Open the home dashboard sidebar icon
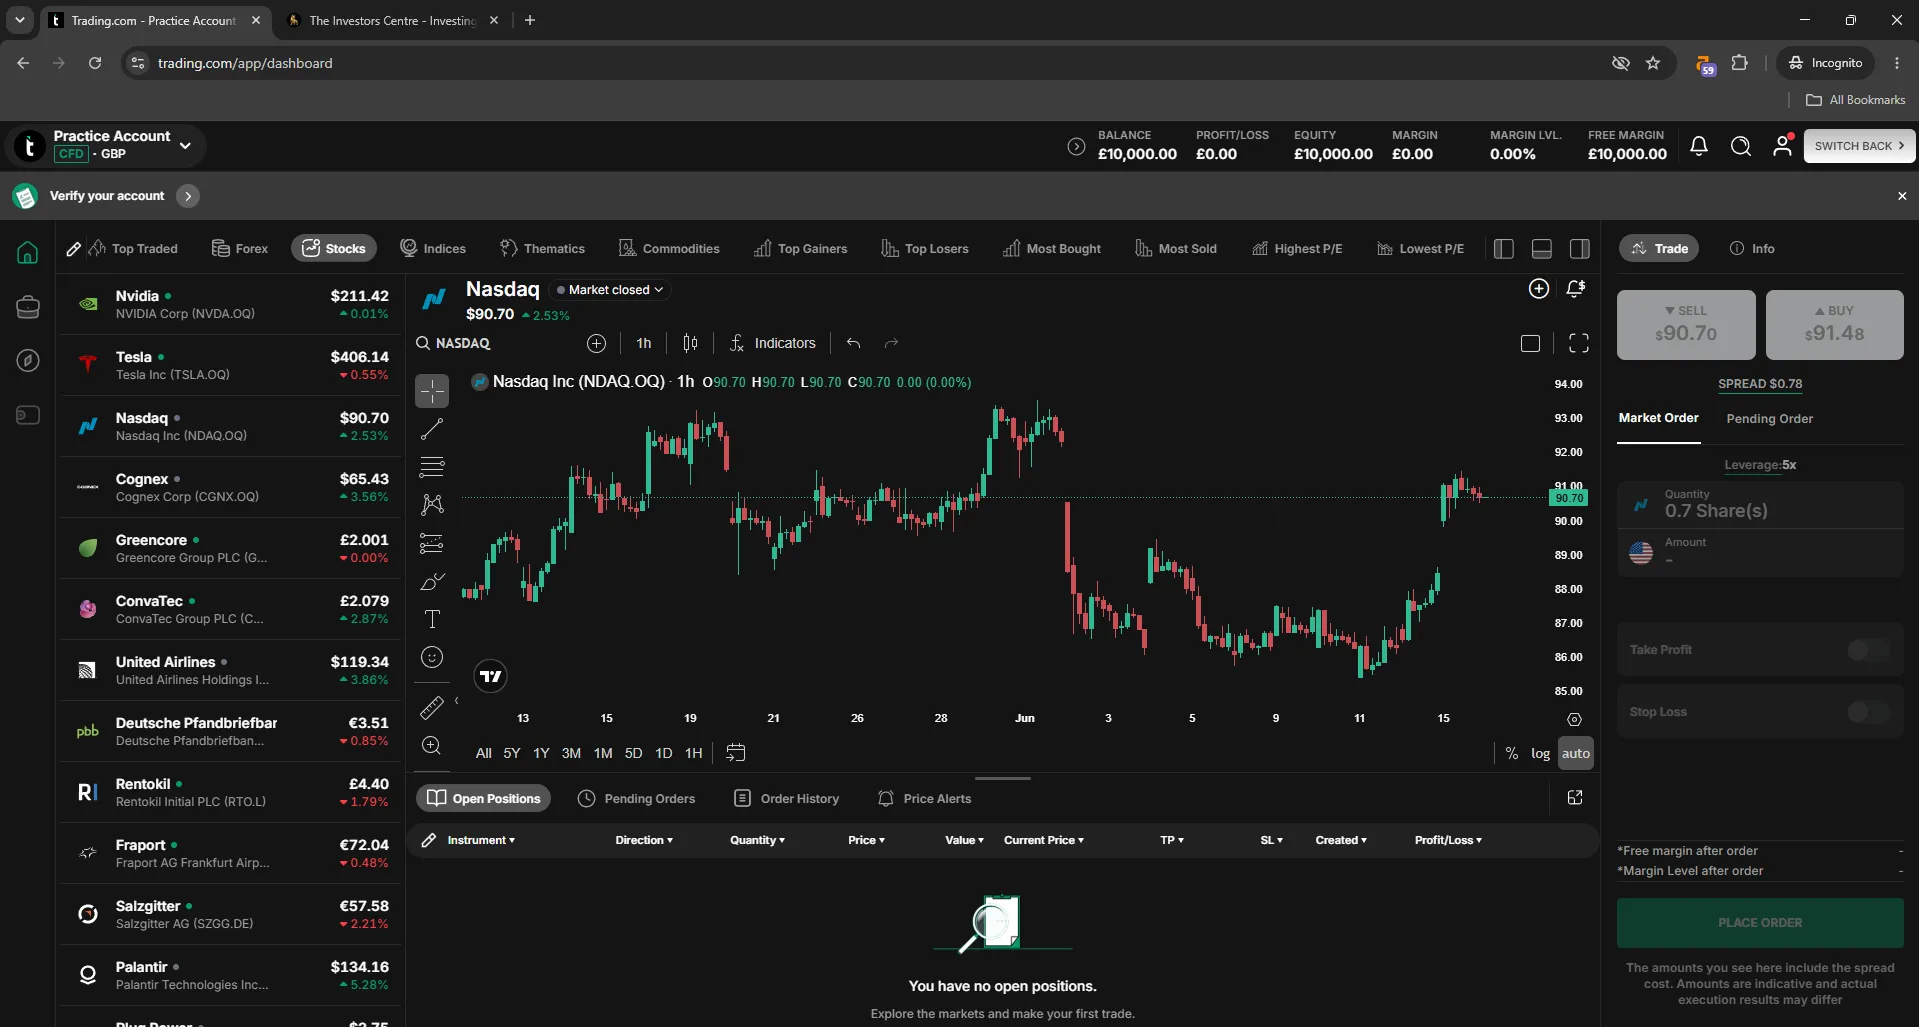The height and width of the screenshot is (1027, 1919). point(28,253)
